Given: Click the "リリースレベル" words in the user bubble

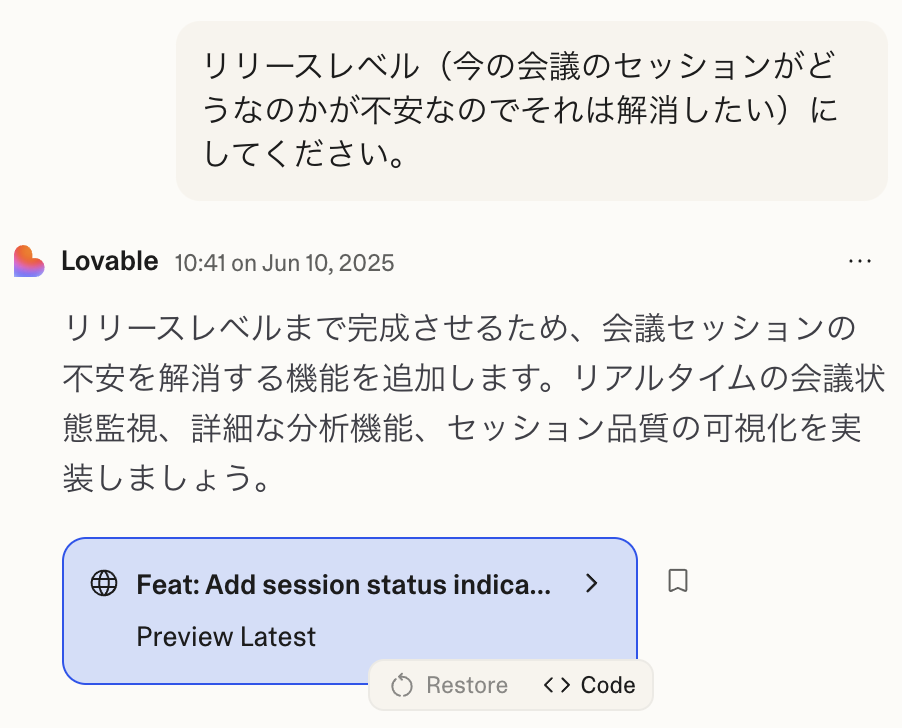Looking at the screenshot, I should (x=311, y=66).
